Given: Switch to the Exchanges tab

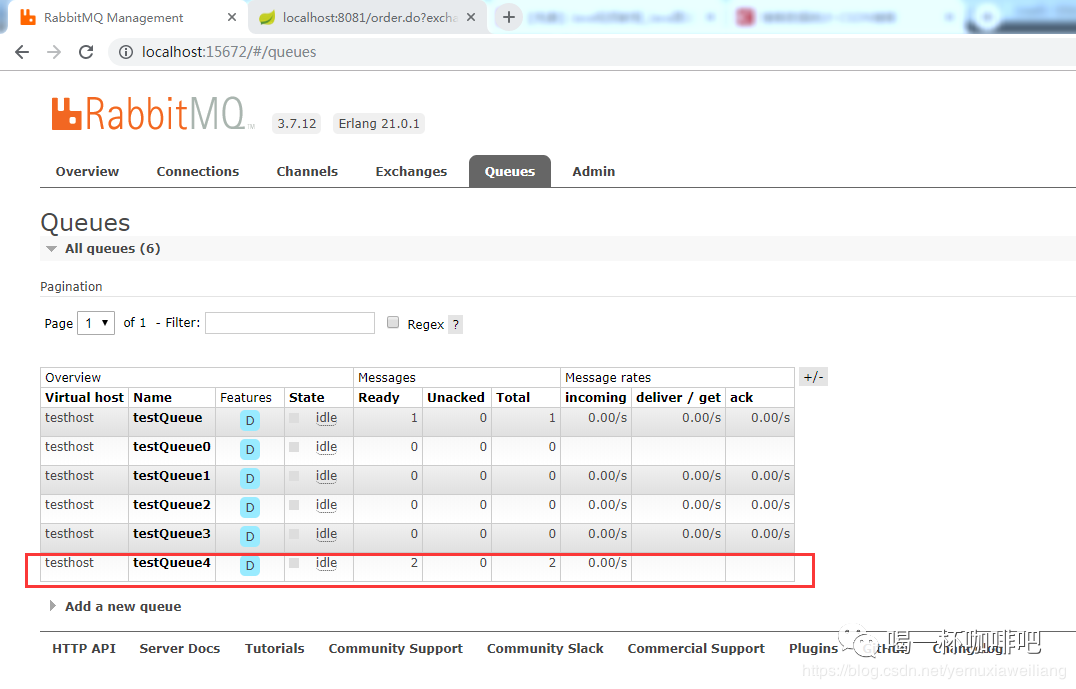Looking at the screenshot, I should tap(411, 172).
